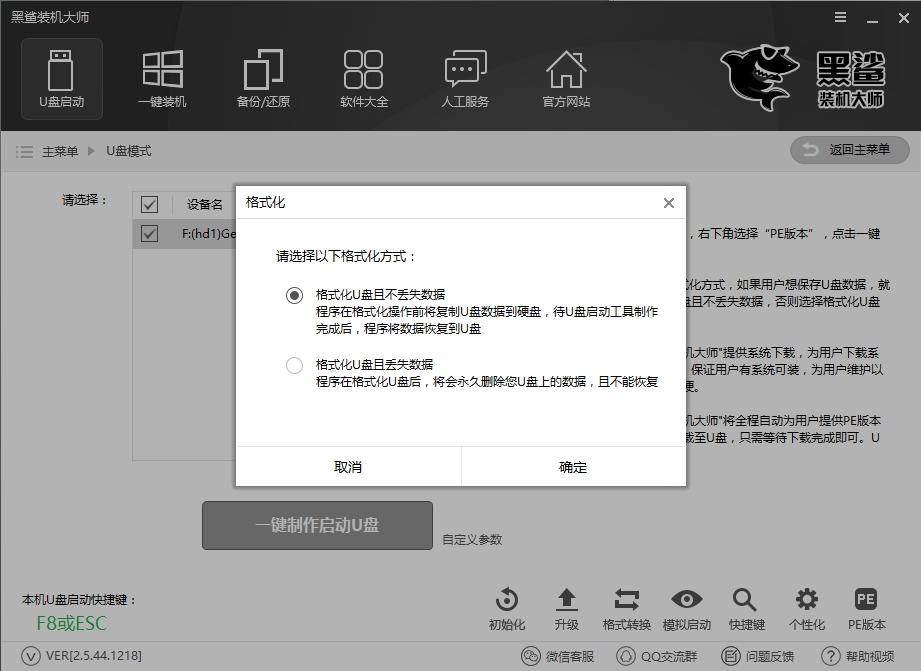The width and height of the screenshot is (921, 671).
Task: Confirm formatting with the 确定 button
Action: click(x=573, y=466)
